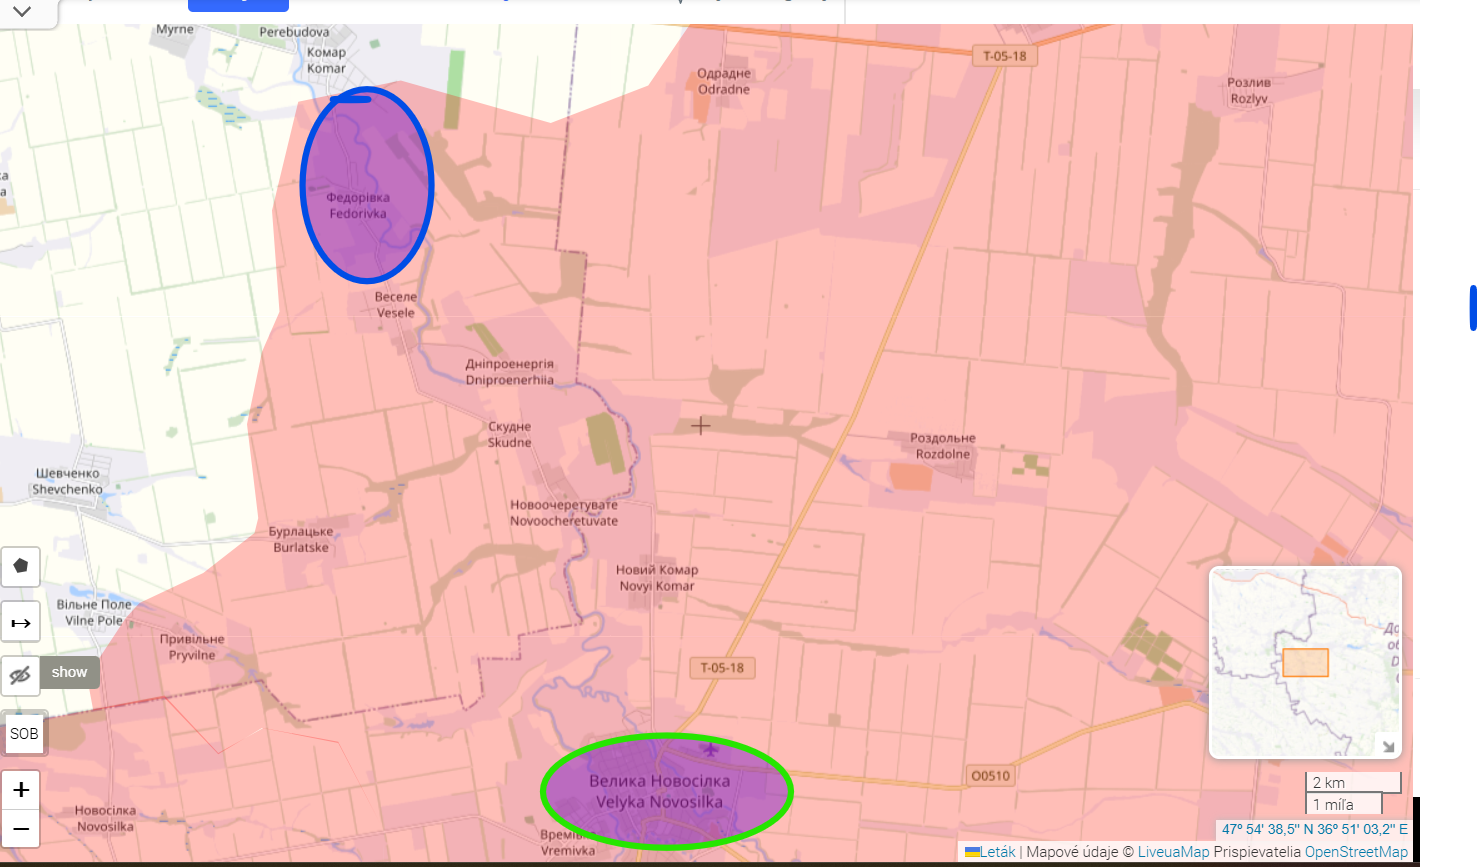Viewport: 1477px width, 867px height.
Task: Click the O0510 road shield
Action: coord(990,775)
